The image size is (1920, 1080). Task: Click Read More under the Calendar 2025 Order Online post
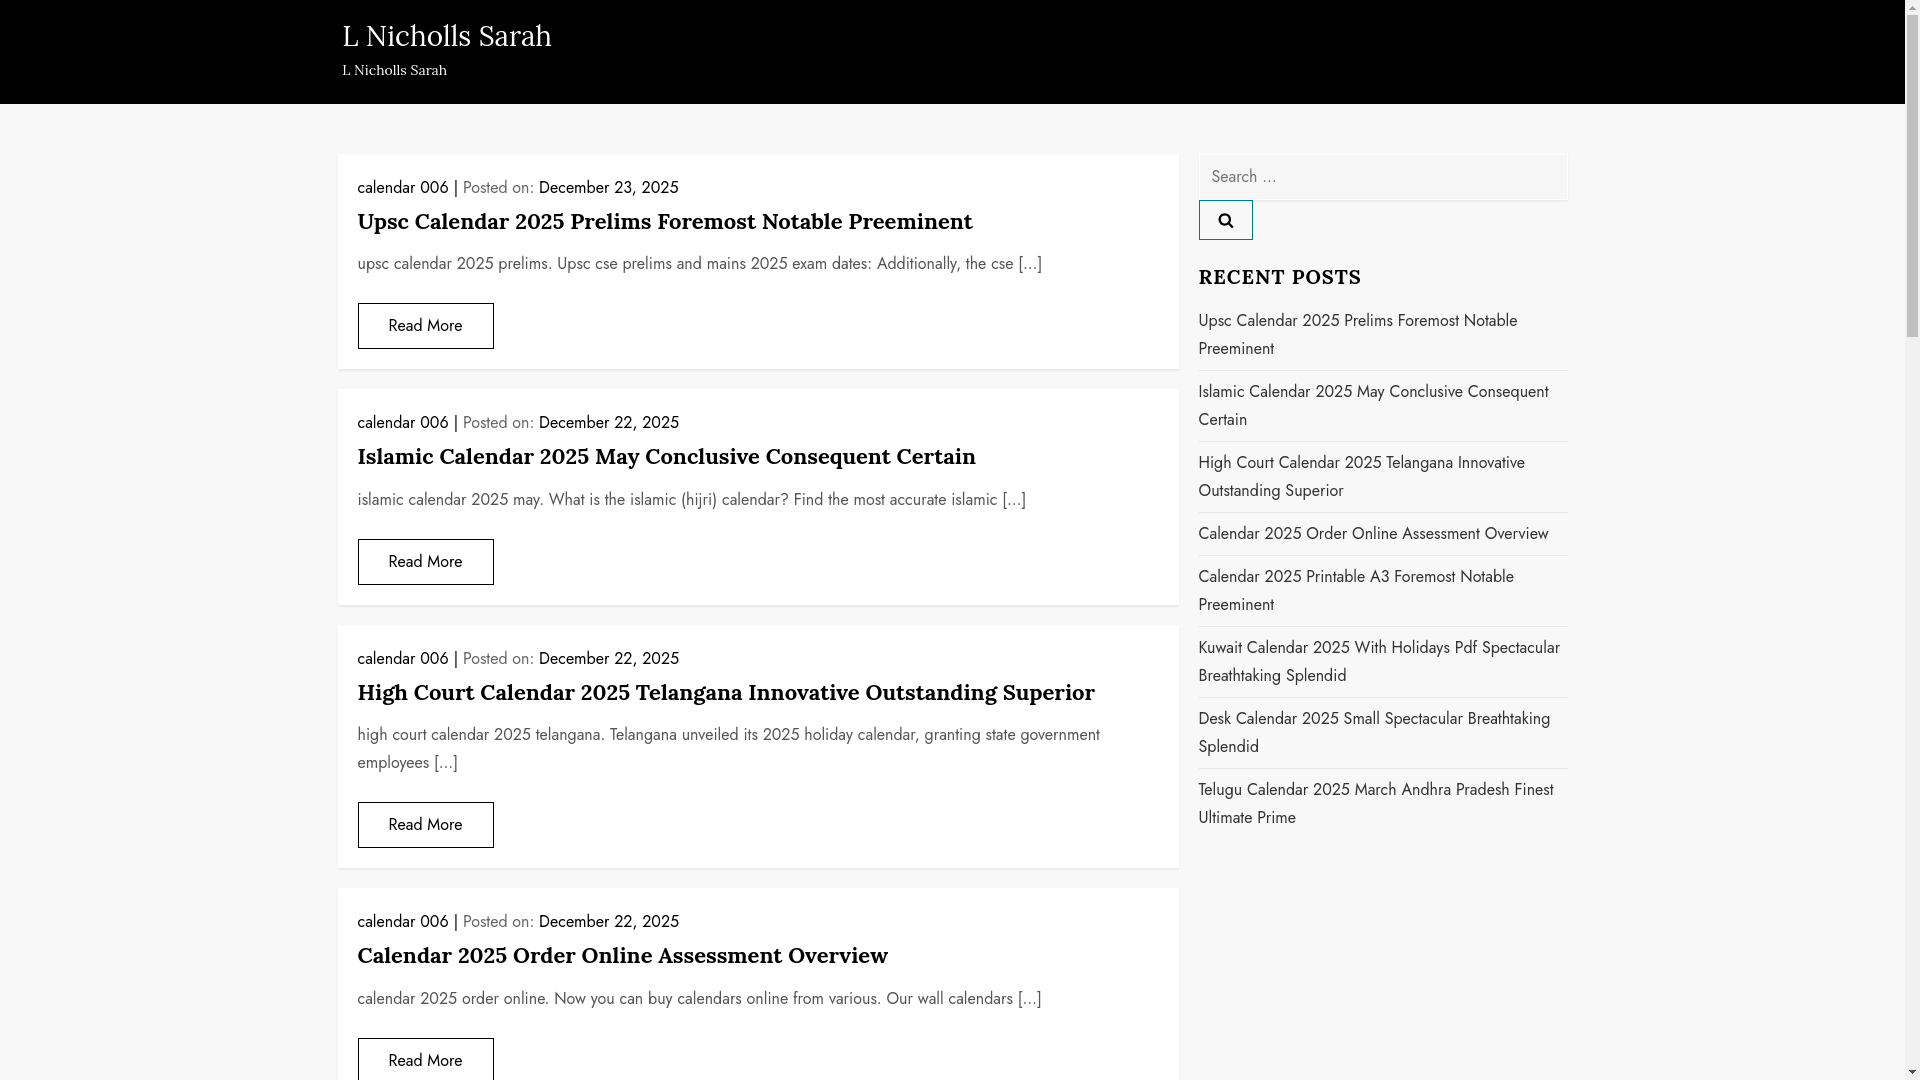(425, 1059)
